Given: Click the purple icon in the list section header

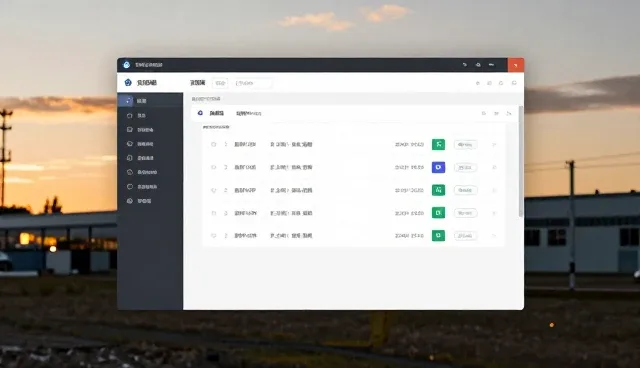Looking at the screenshot, I should (200, 113).
